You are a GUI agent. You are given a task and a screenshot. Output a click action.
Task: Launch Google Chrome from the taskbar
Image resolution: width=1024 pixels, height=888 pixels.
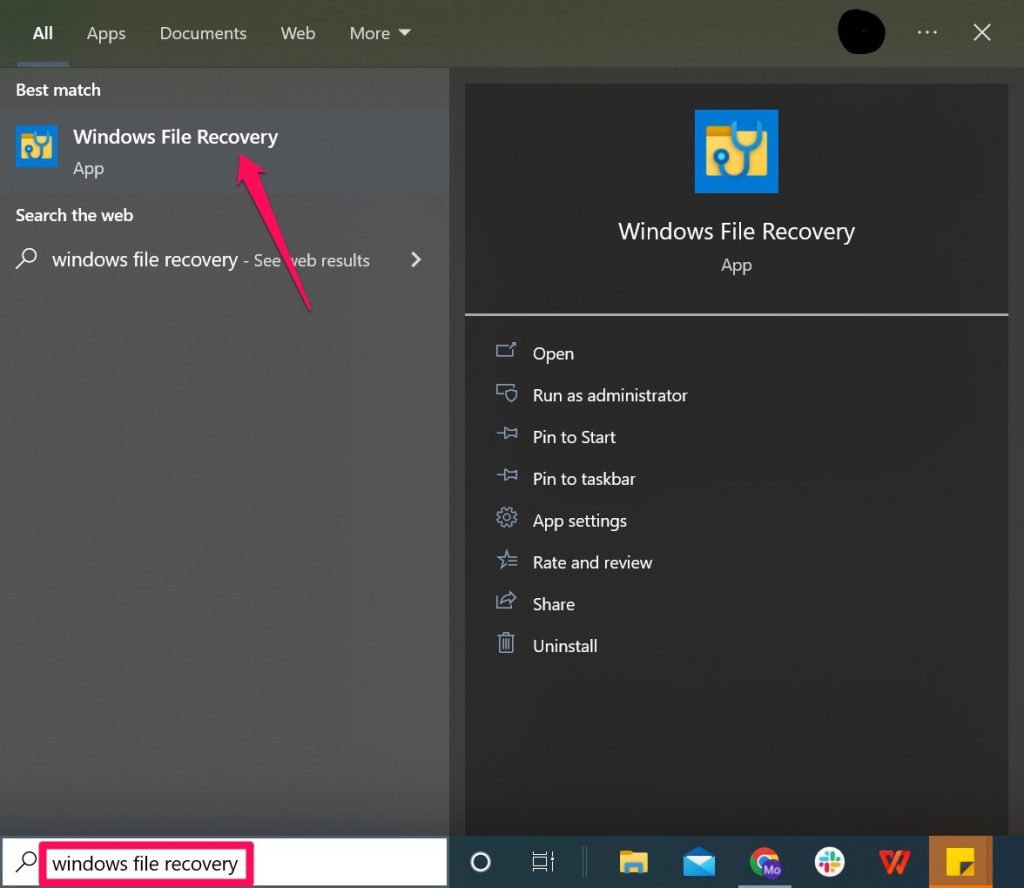(765, 861)
